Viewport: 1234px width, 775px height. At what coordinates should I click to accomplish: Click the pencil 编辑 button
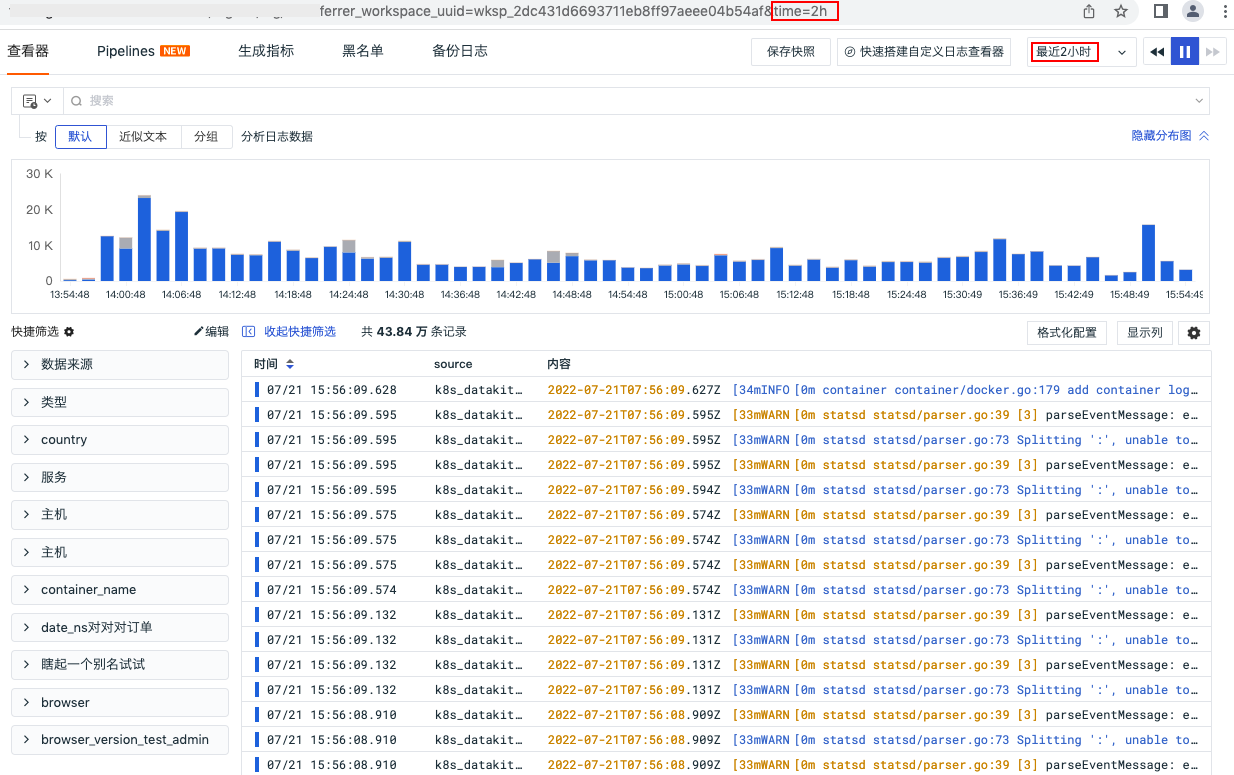[211, 332]
